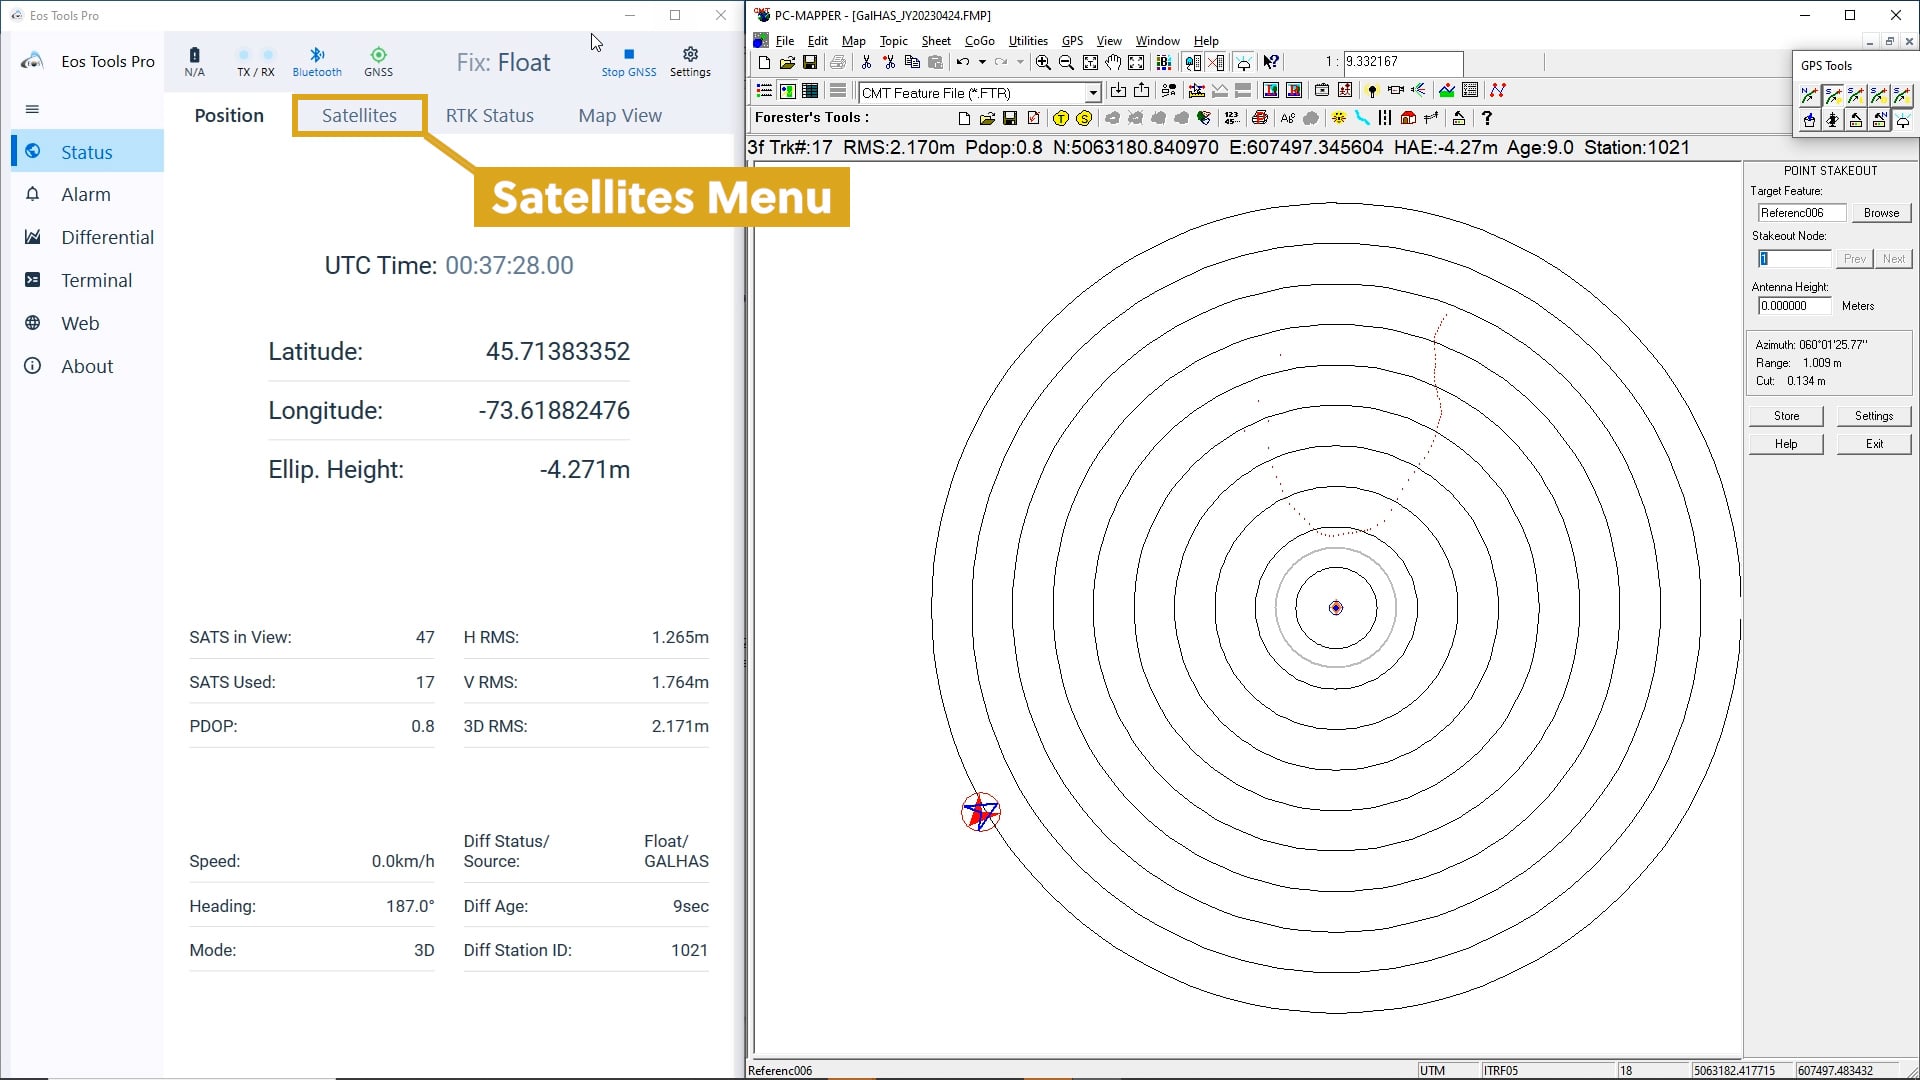Switch to the RTK Status tab
The image size is (1920, 1080).
[x=490, y=115]
